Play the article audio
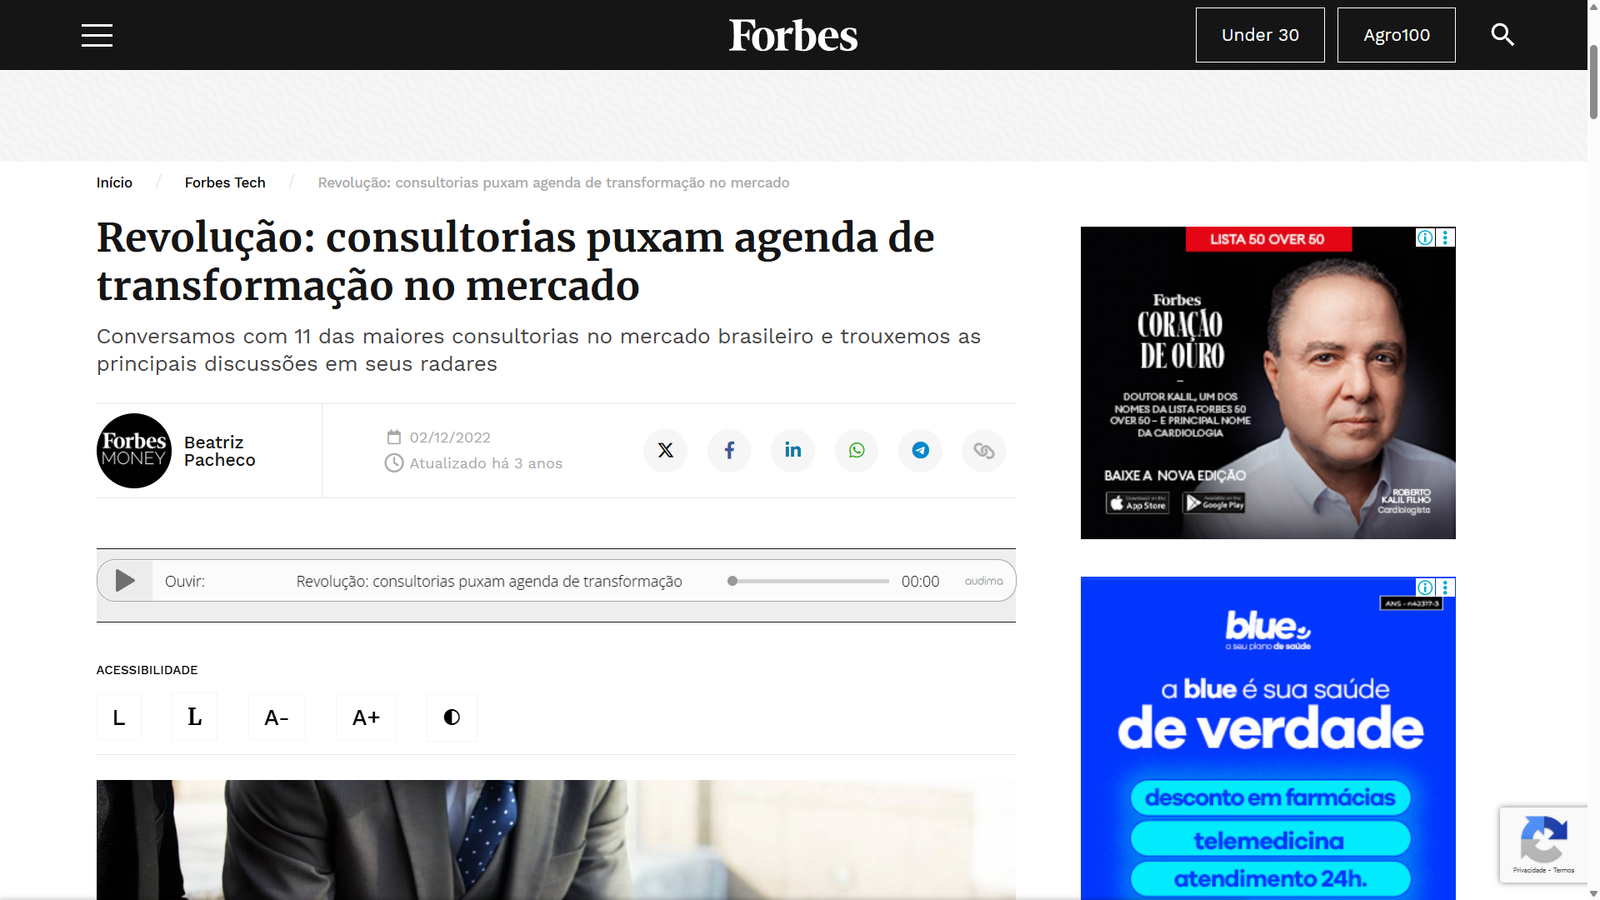This screenshot has height=900, width=1600. pos(125,581)
